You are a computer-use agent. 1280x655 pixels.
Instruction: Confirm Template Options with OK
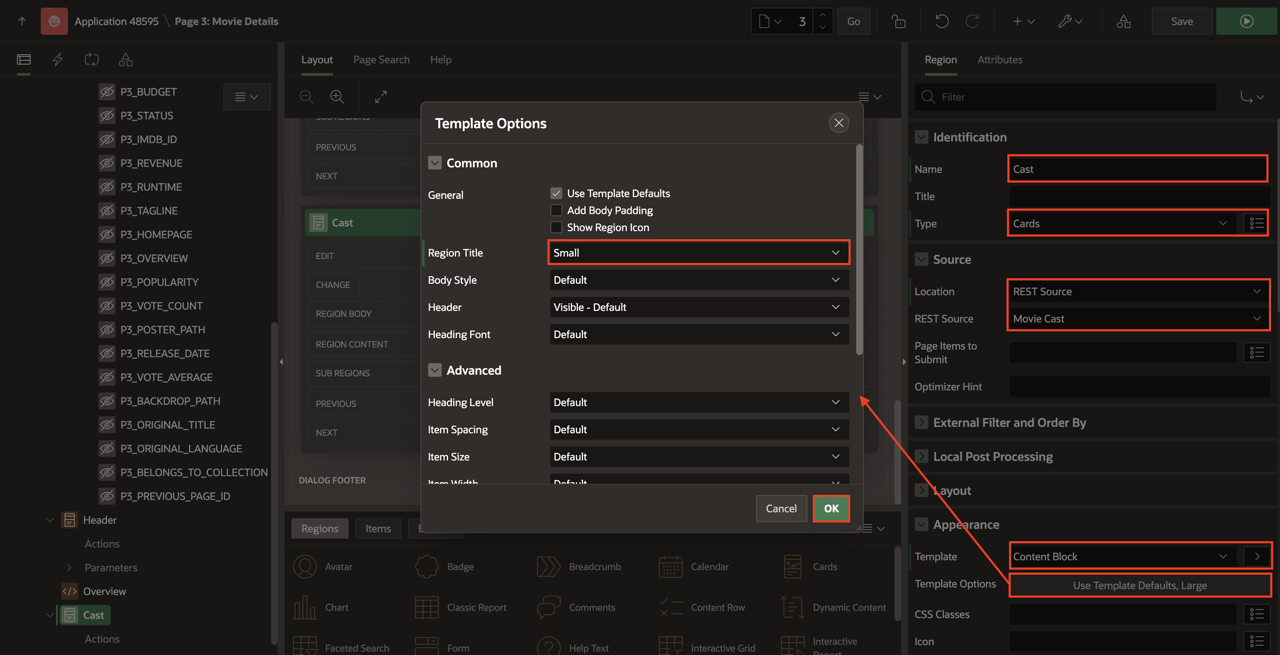pos(831,508)
